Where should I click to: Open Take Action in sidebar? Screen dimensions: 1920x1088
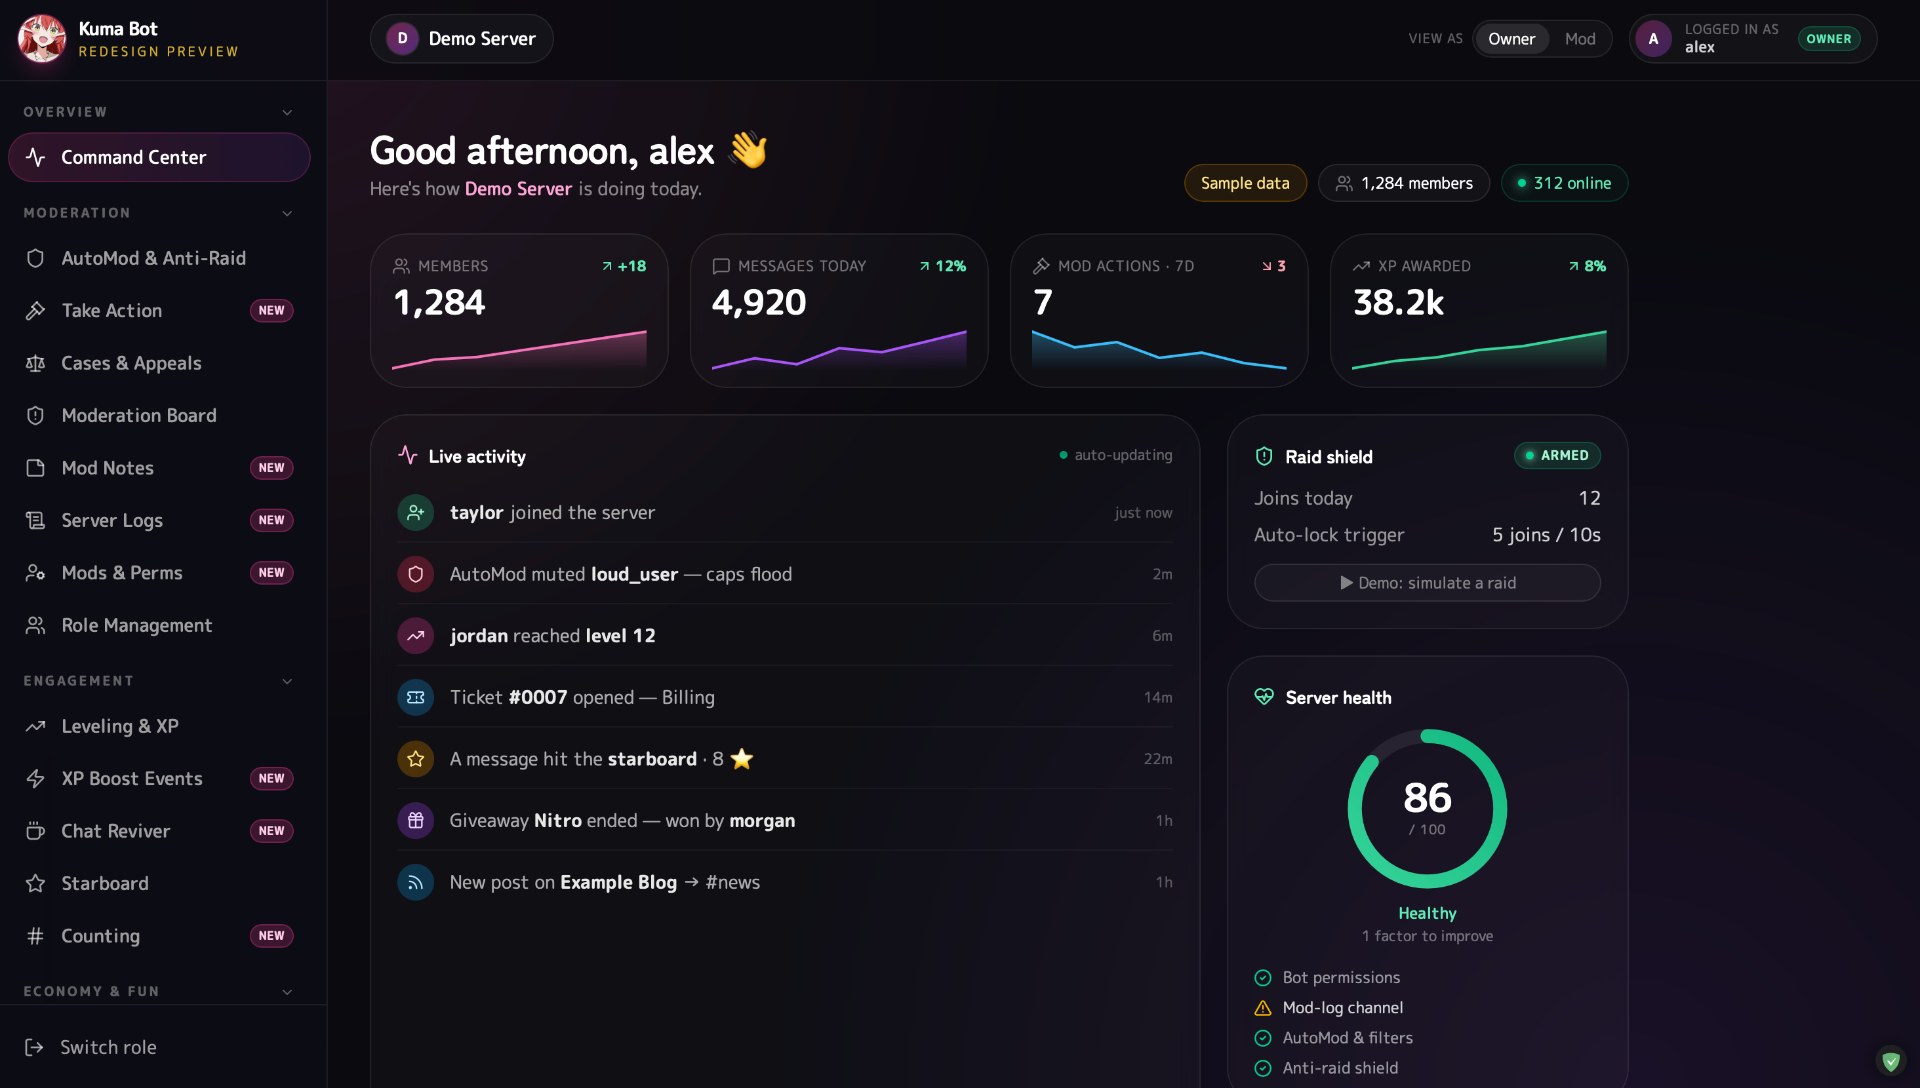[x=159, y=311]
